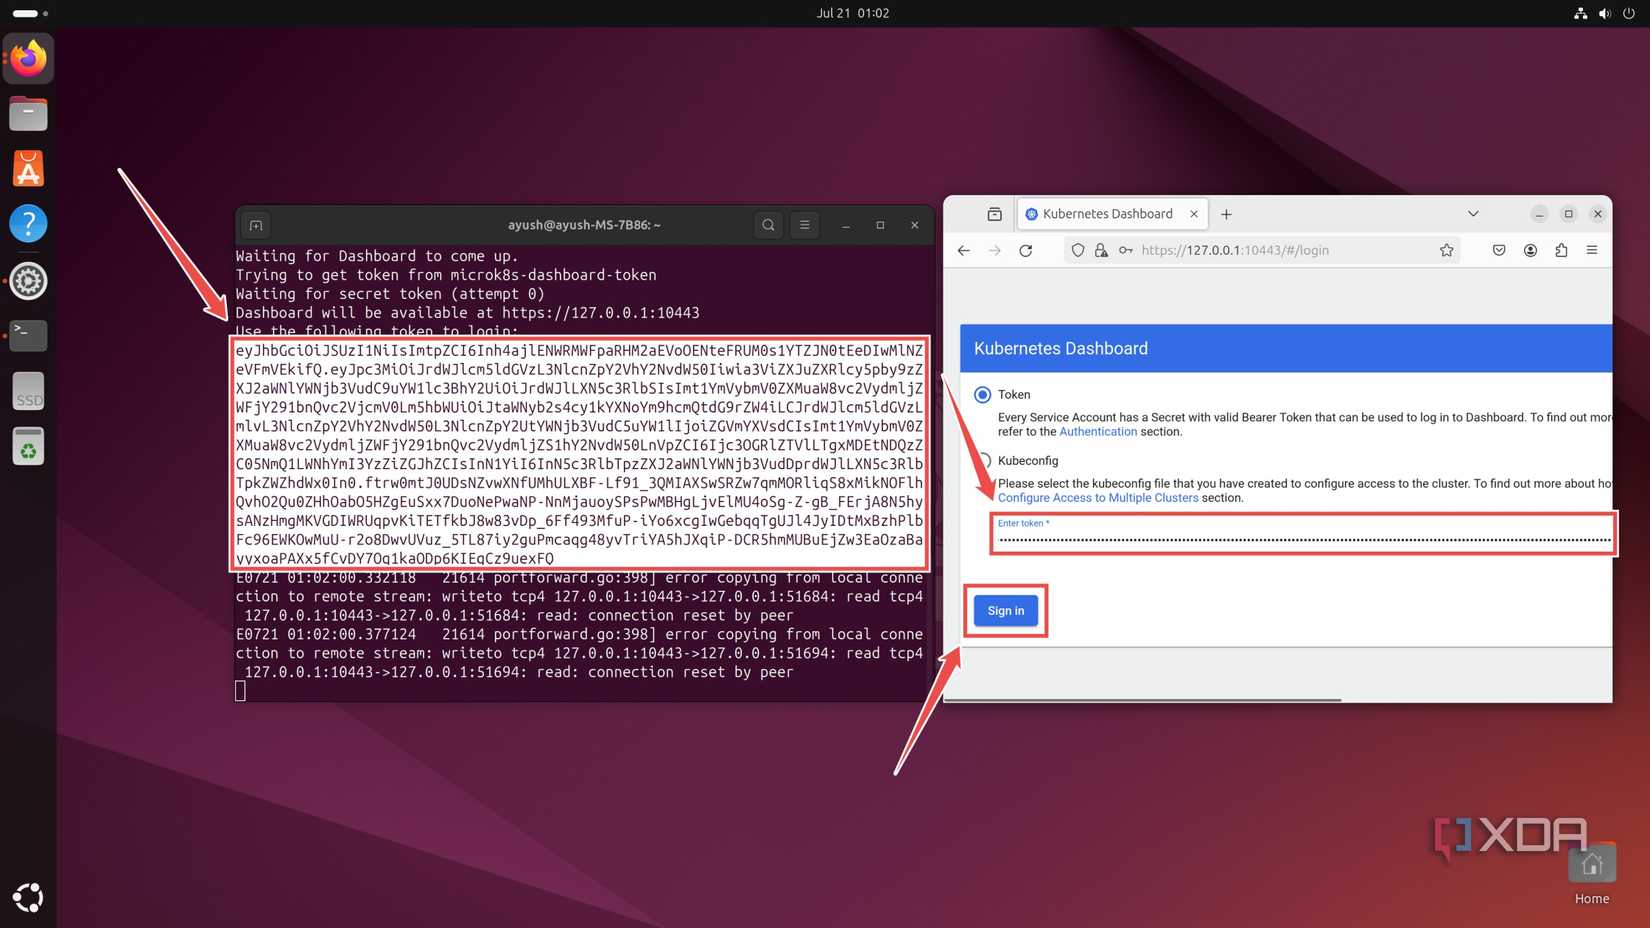Click the terminal title ayush@ayush-MS-7B86
1650x928 pixels.
pos(584,225)
